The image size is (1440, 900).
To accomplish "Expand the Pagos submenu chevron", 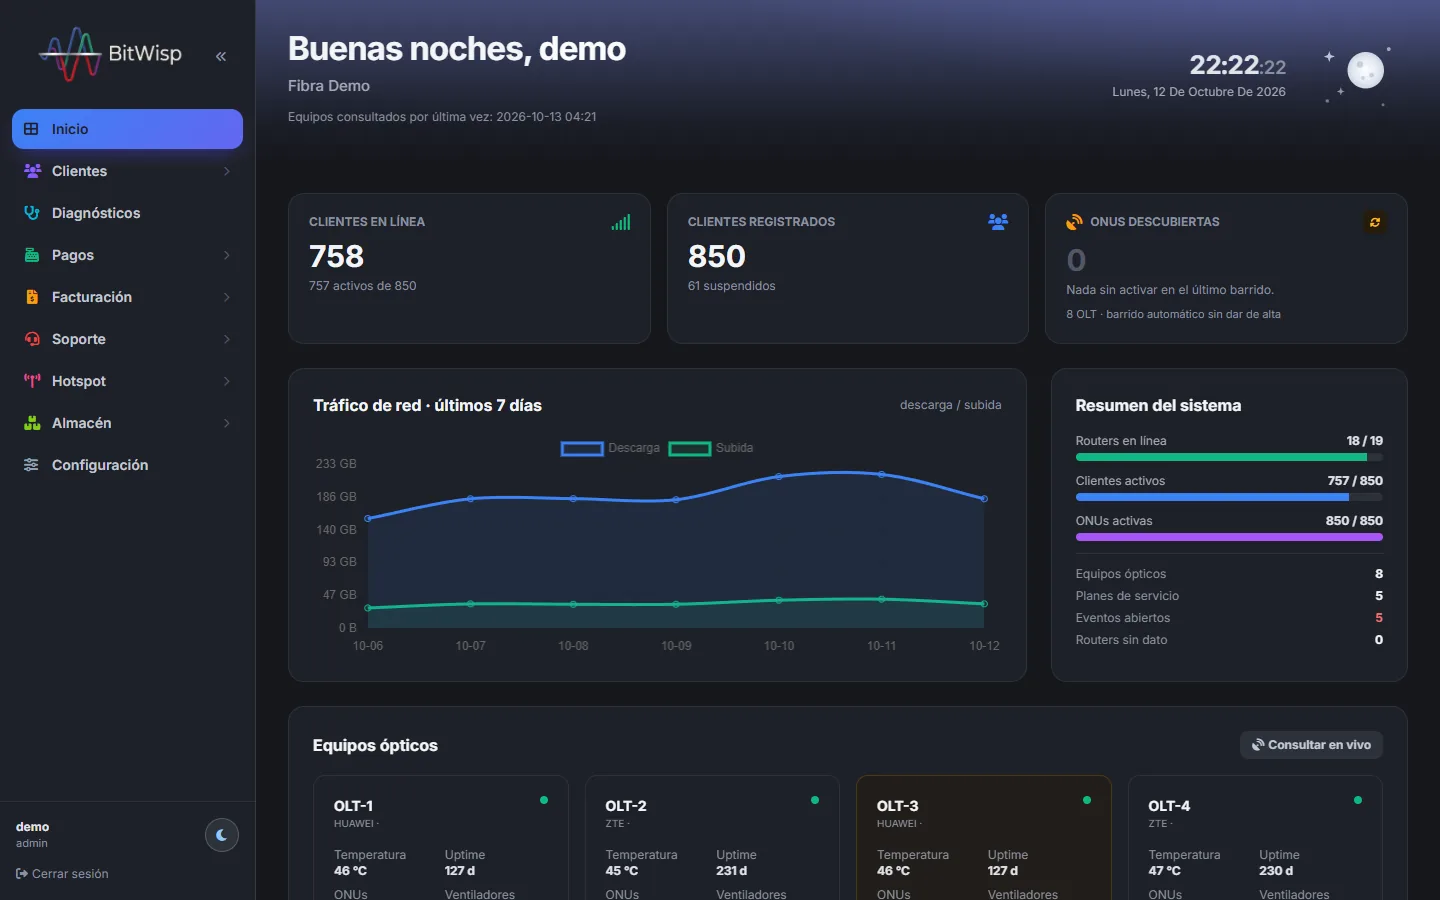I will [x=227, y=255].
